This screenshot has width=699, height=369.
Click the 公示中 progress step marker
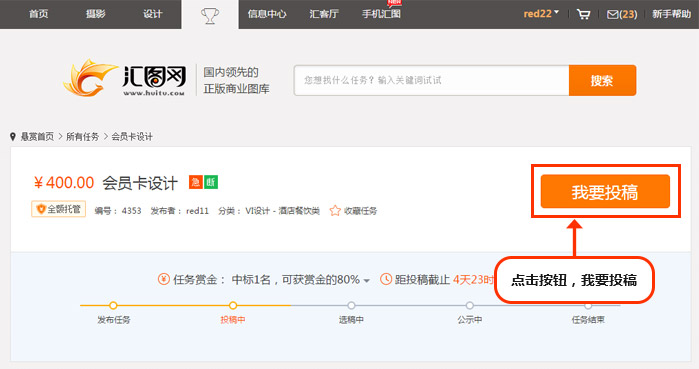(469, 305)
